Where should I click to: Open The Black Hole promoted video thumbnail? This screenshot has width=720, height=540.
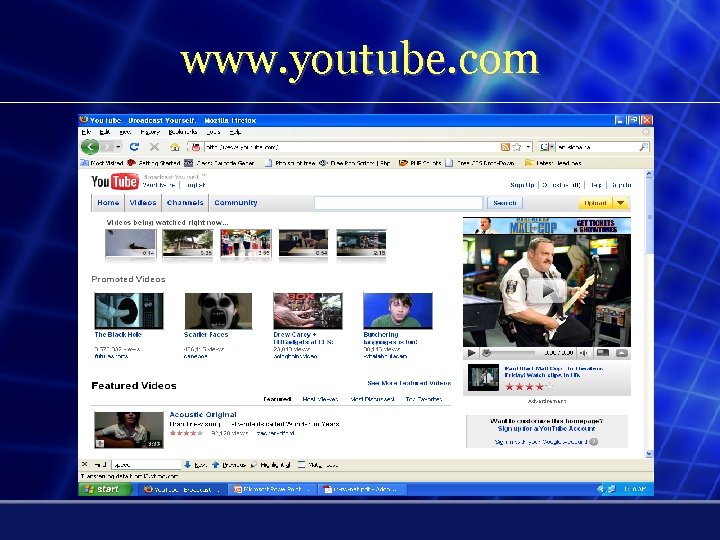(x=129, y=311)
